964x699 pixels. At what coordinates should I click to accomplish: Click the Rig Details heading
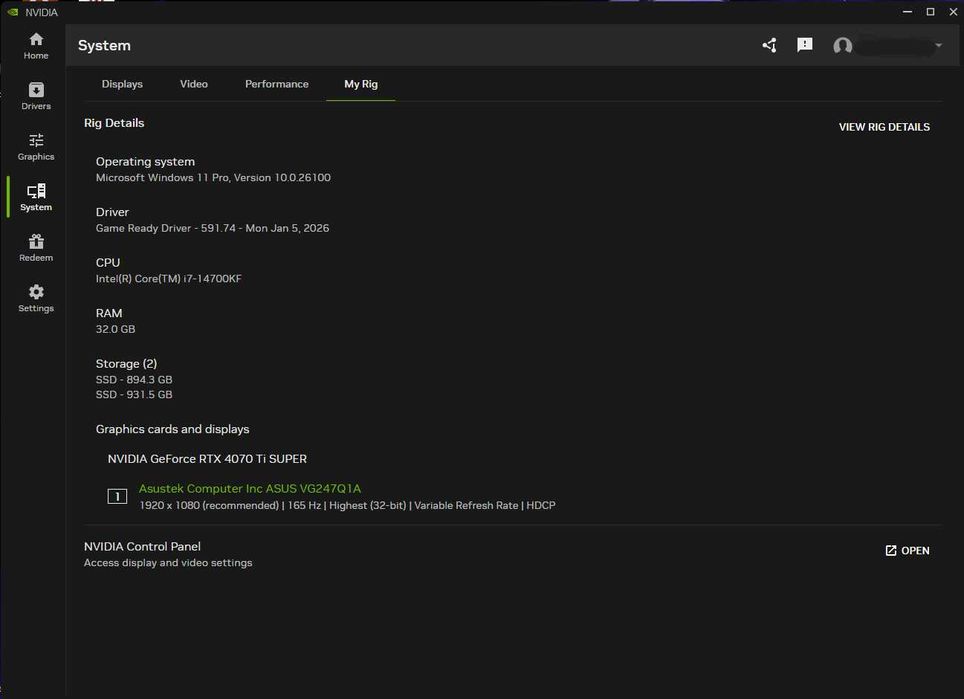(114, 122)
